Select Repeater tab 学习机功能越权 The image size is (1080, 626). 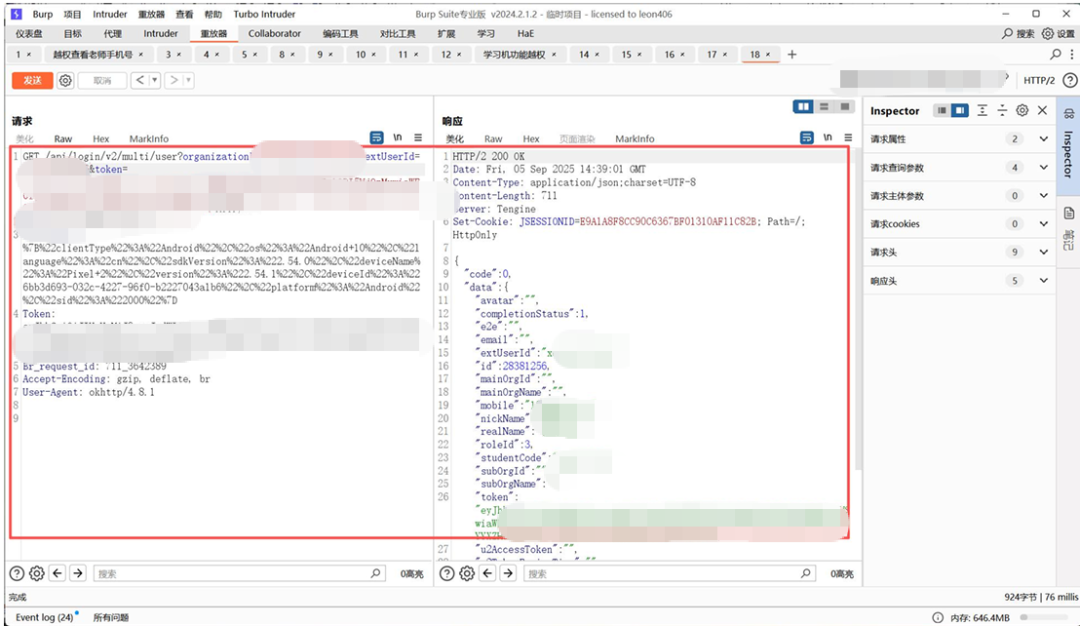pyautogui.click(x=519, y=54)
